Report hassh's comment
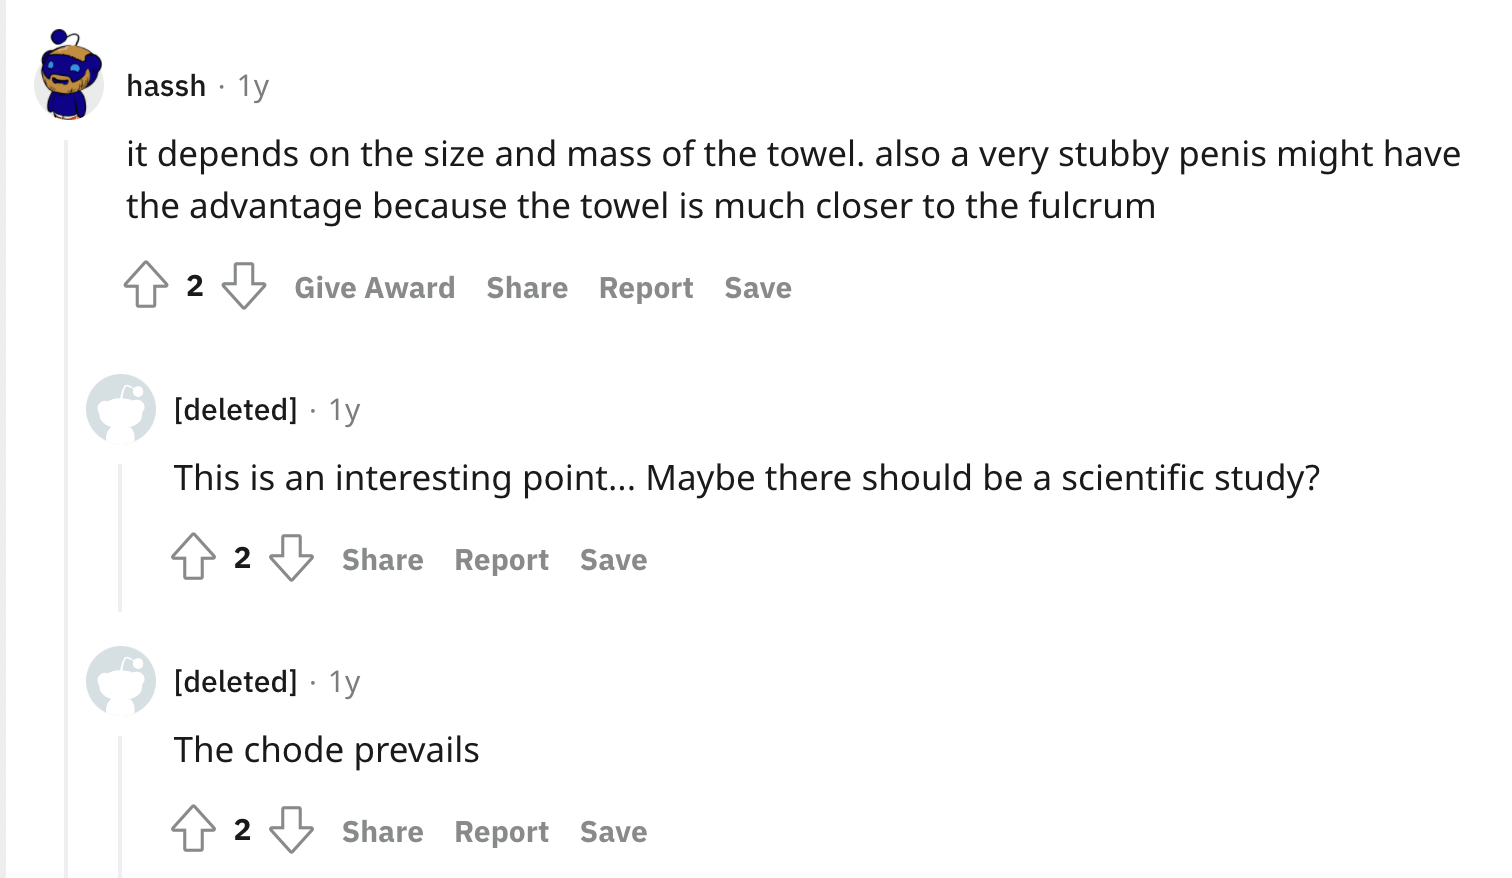This screenshot has width=1512, height=878. pyautogui.click(x=646, y=288)
